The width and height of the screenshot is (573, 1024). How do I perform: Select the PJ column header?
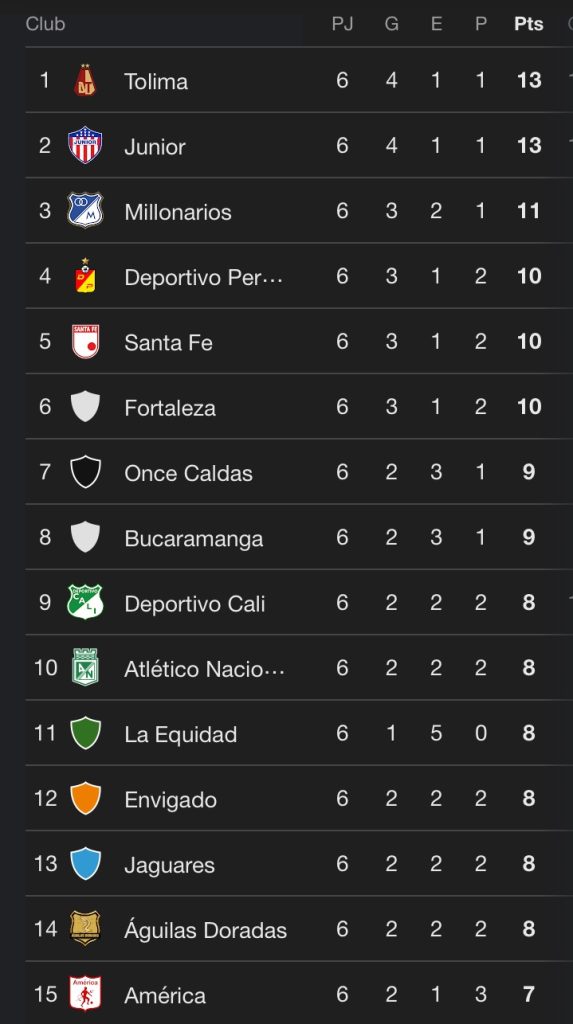click(342, 24)
